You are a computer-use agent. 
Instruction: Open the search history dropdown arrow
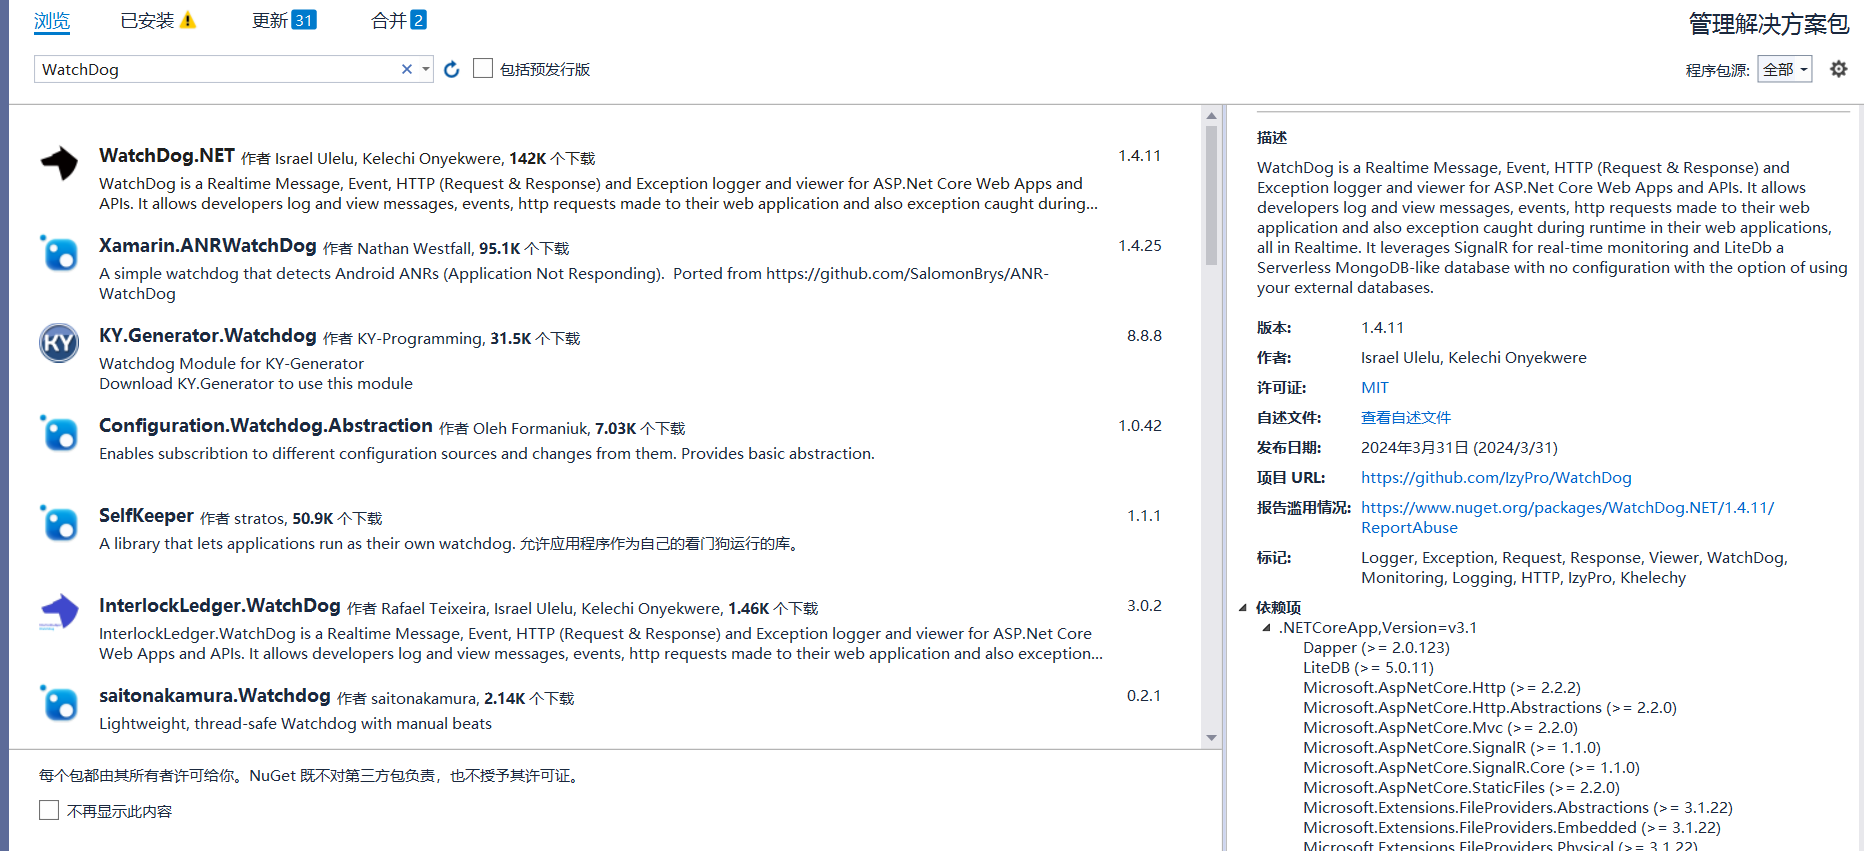tap(426, 69)
